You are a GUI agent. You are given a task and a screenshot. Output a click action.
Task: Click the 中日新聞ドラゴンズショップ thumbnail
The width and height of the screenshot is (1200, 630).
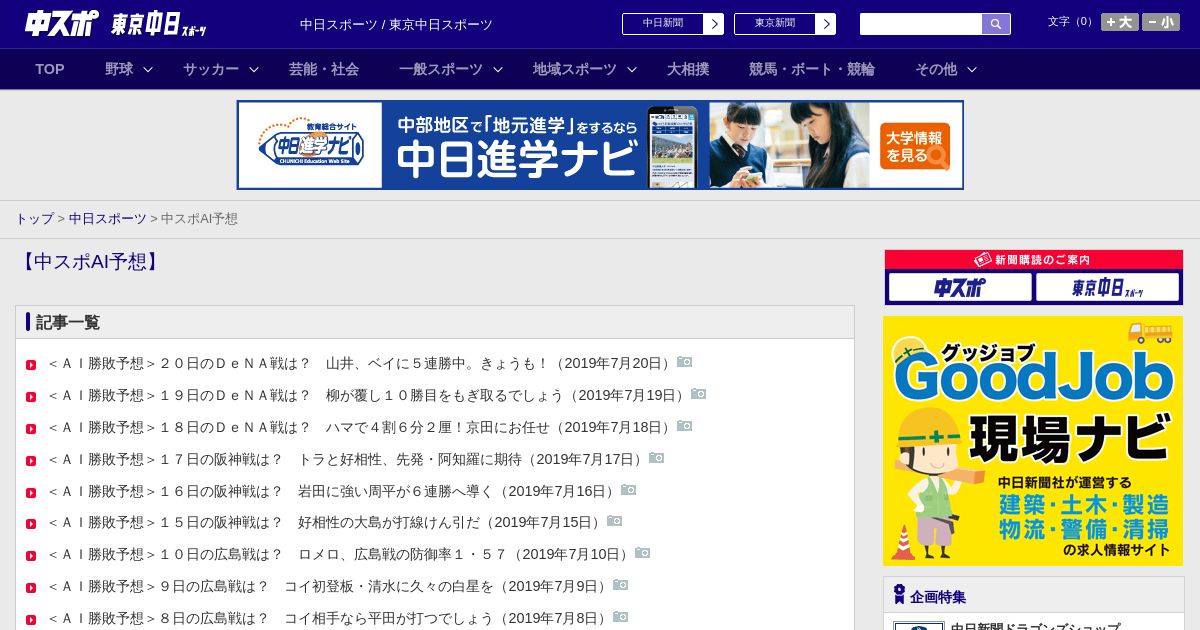[x=919, y=626]
